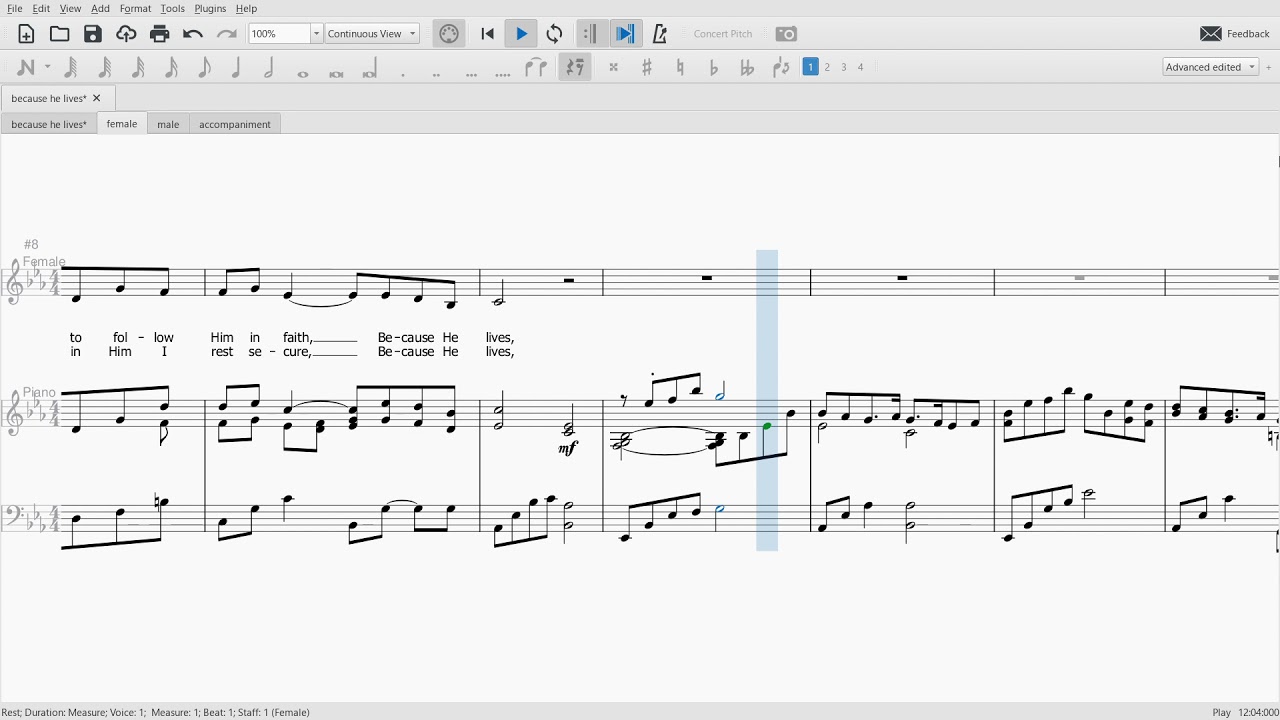1280x720 pixels.
Task: Open Continuous View mode dropdown
Action: (372, 34)
